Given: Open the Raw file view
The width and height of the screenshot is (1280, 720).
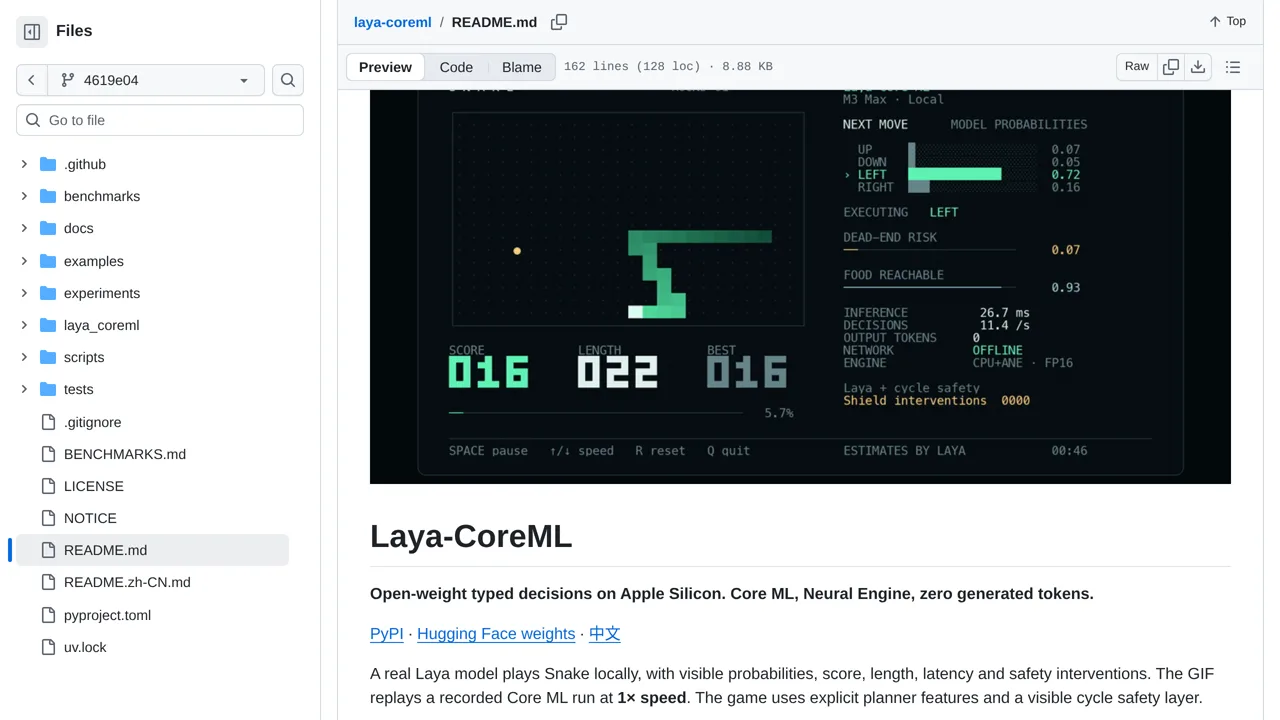Looking at the screenshot, I should coord(1137,66).
